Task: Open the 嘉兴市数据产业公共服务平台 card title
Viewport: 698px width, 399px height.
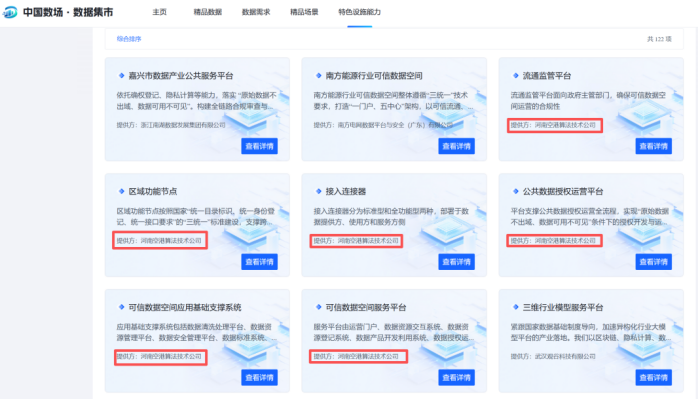Action: pyautogui.click(x=181, y=76)
